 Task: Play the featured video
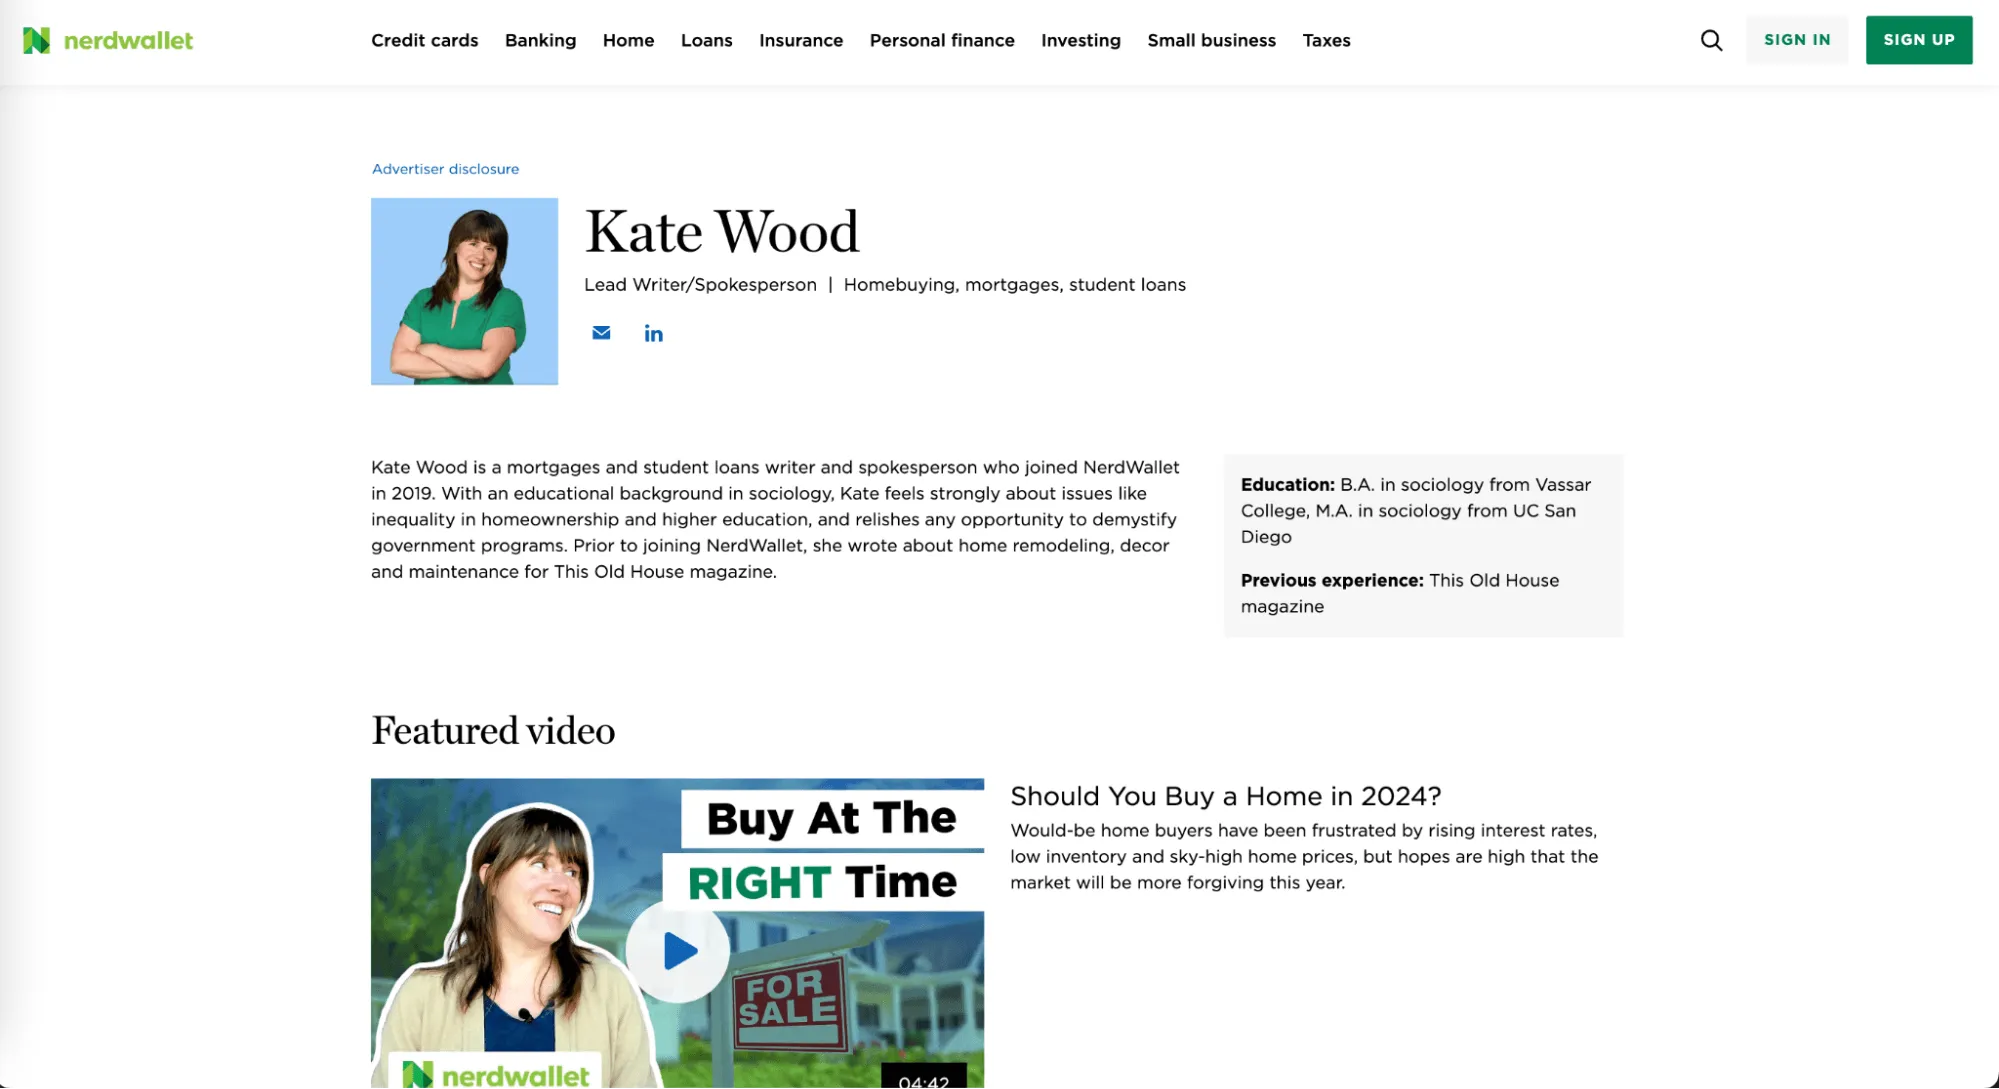[678, 951]
